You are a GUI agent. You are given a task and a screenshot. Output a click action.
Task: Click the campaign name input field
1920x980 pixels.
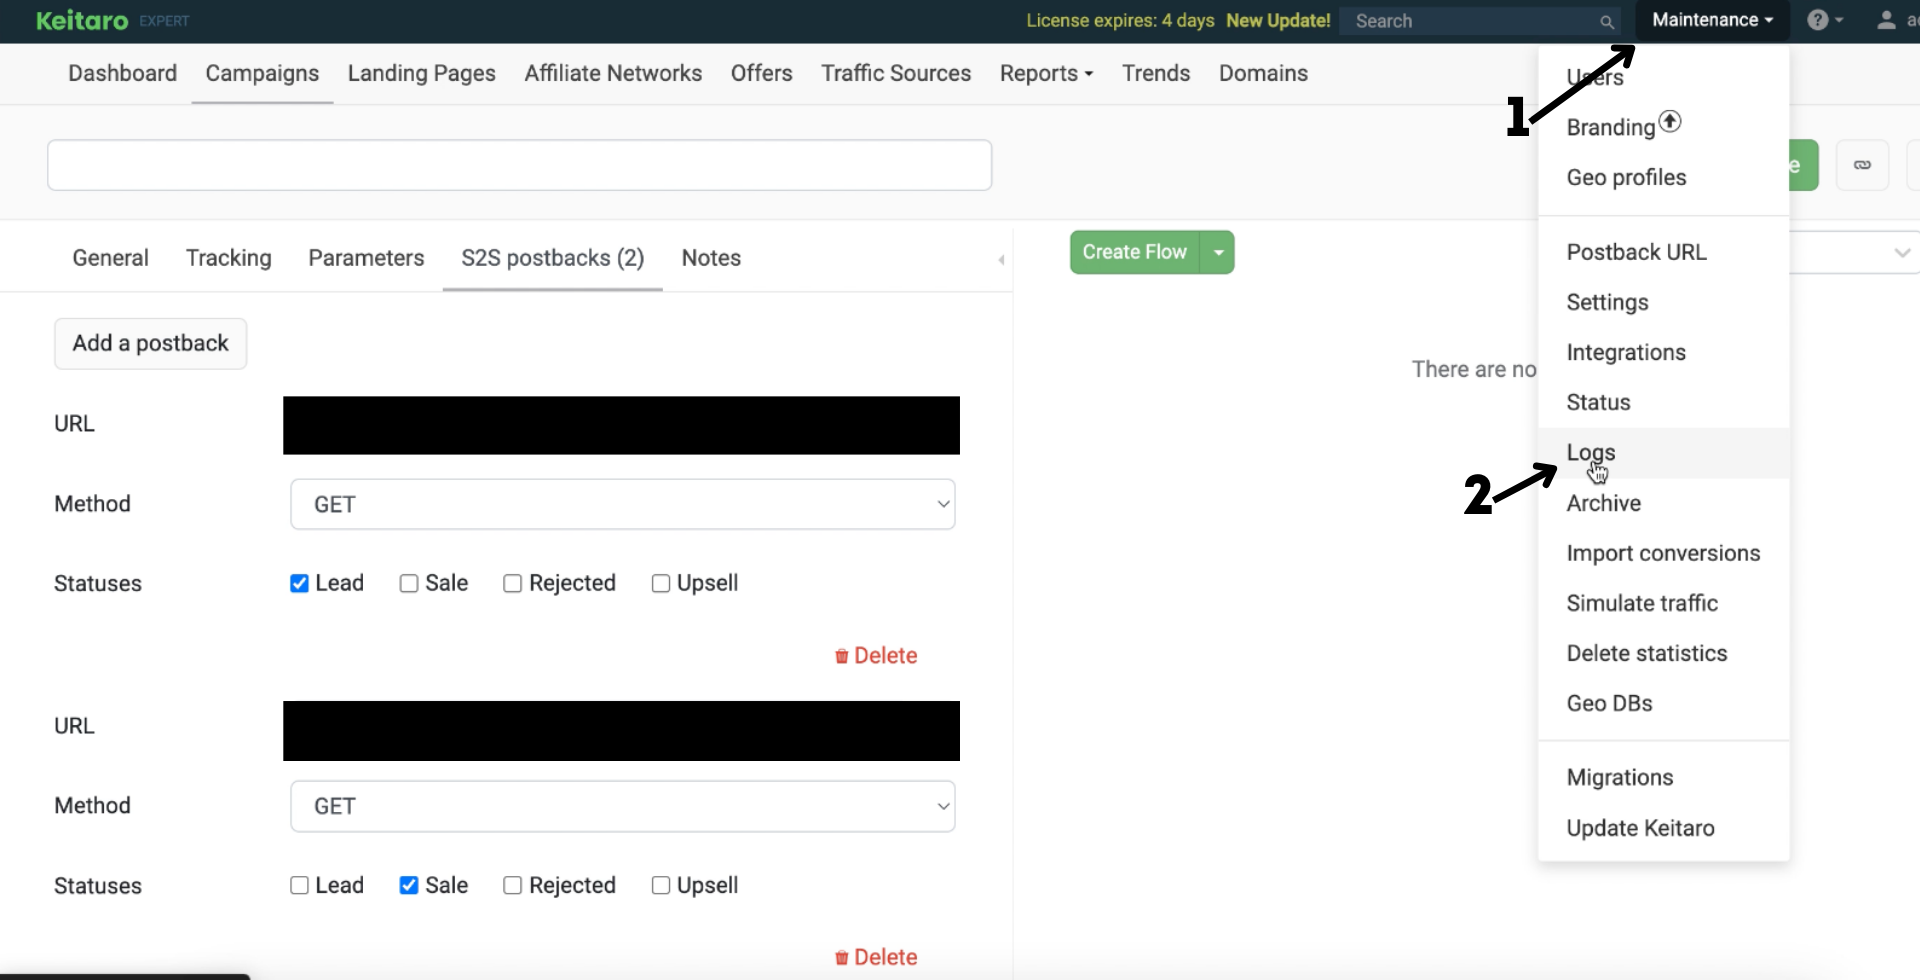pos(519,165)
